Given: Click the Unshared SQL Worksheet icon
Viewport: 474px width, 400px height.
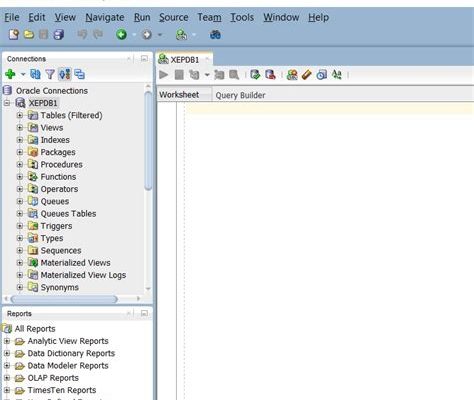Looking at the screenshot, I should coord(292,74).
